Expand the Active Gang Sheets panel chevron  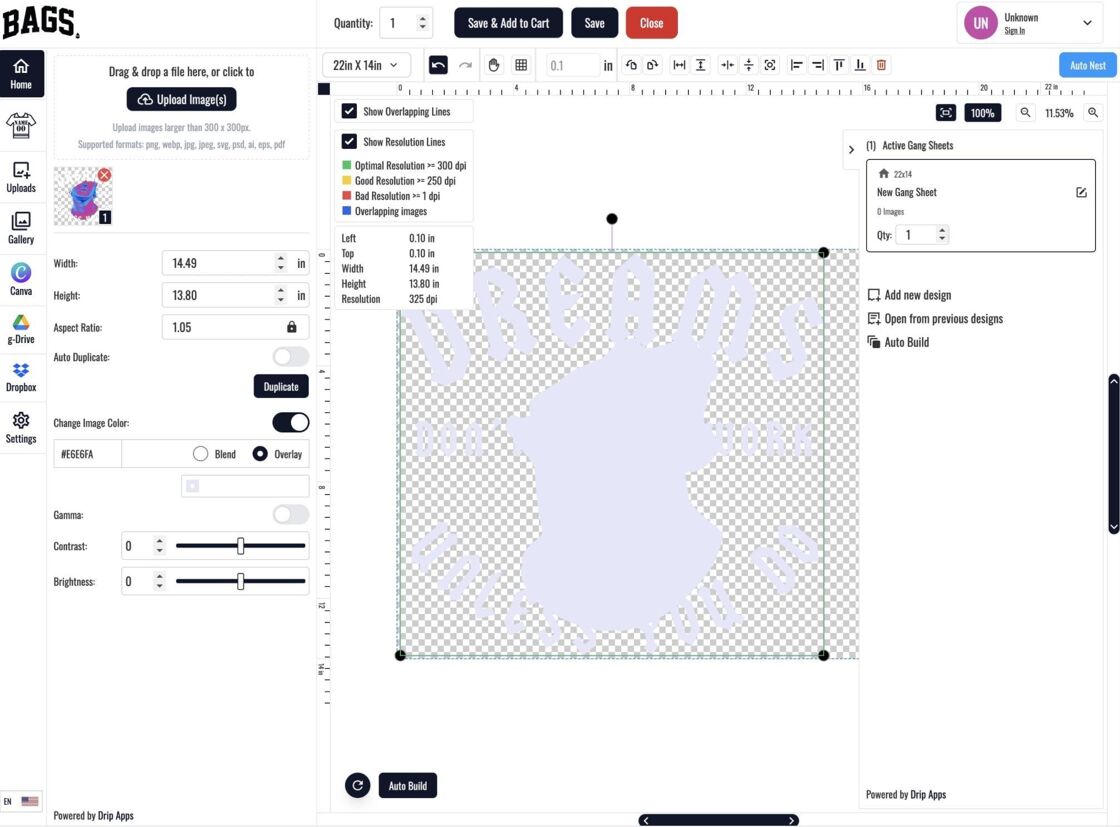click(851, 149)
